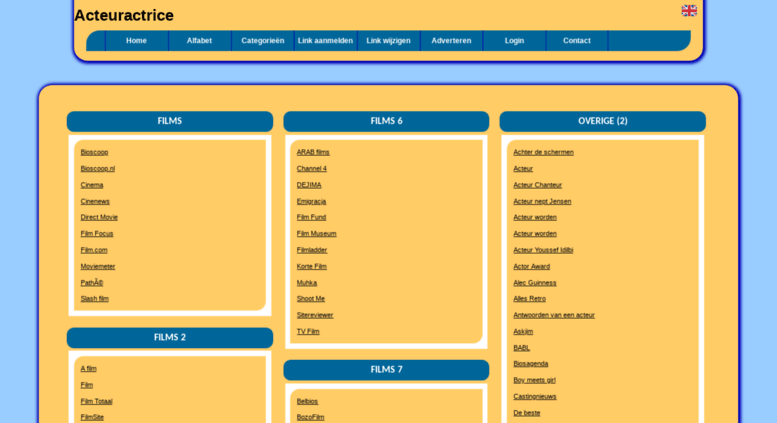Open the Film Focus link

coord(97,233)
